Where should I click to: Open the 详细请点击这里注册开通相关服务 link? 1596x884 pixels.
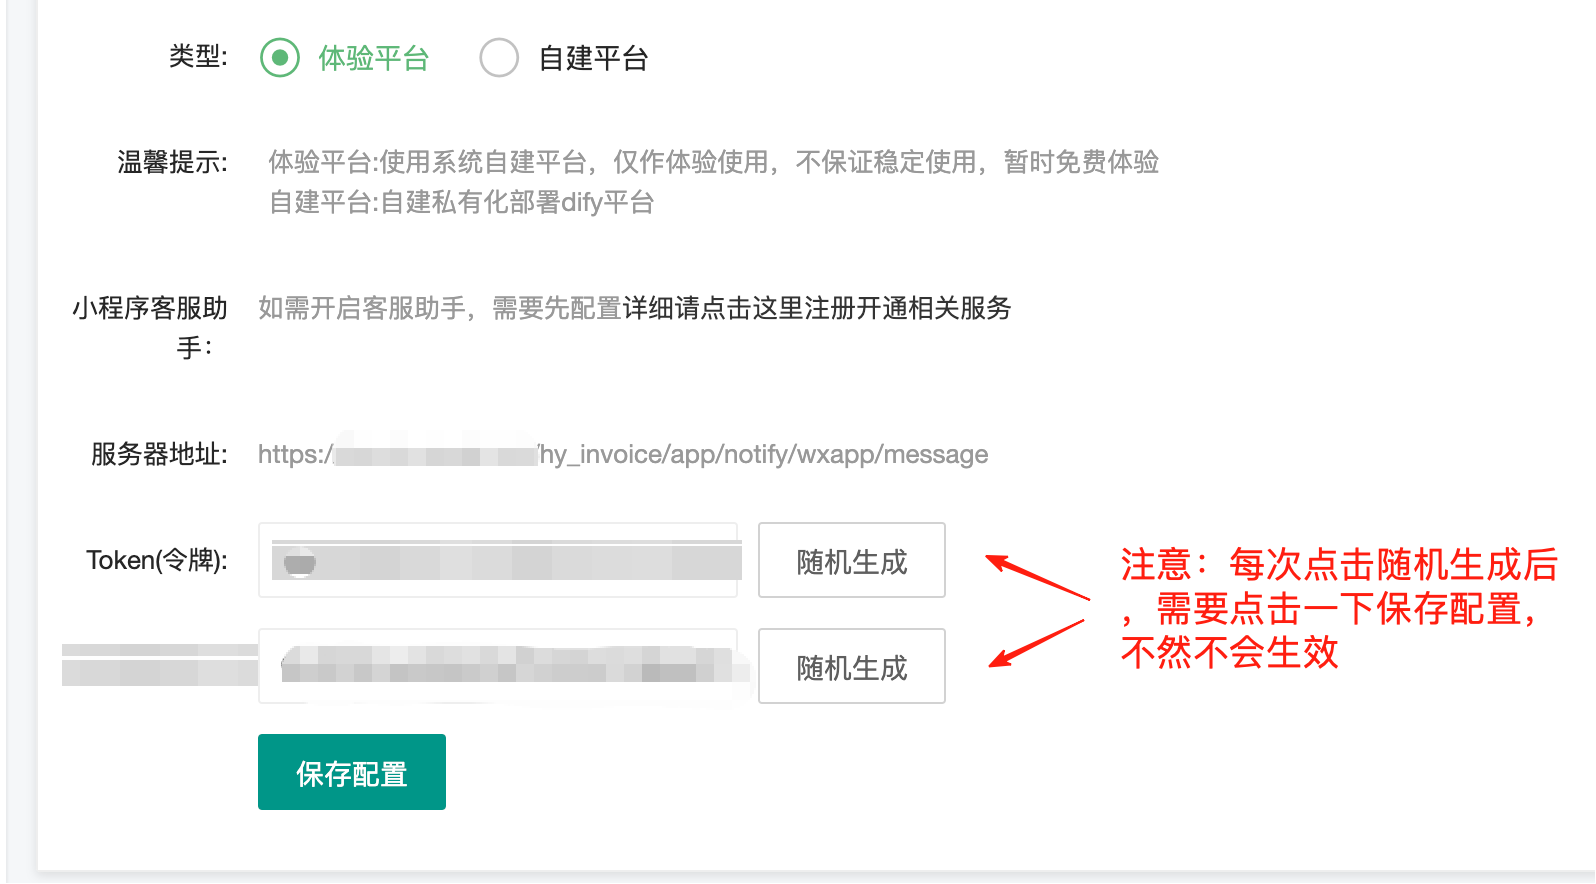point(817,308)
